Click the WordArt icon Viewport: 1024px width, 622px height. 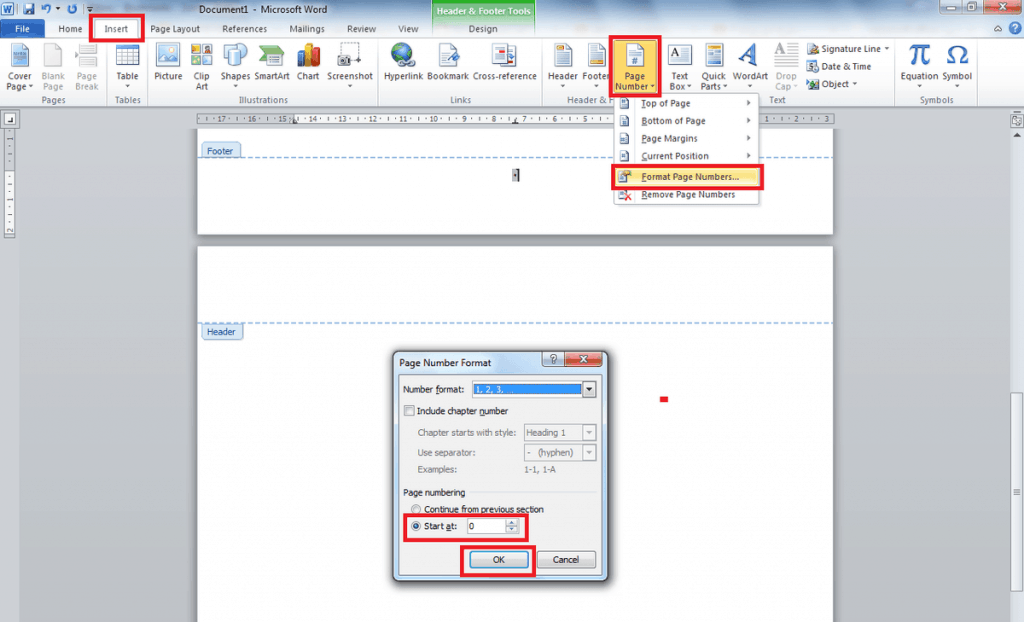(749, 62)
